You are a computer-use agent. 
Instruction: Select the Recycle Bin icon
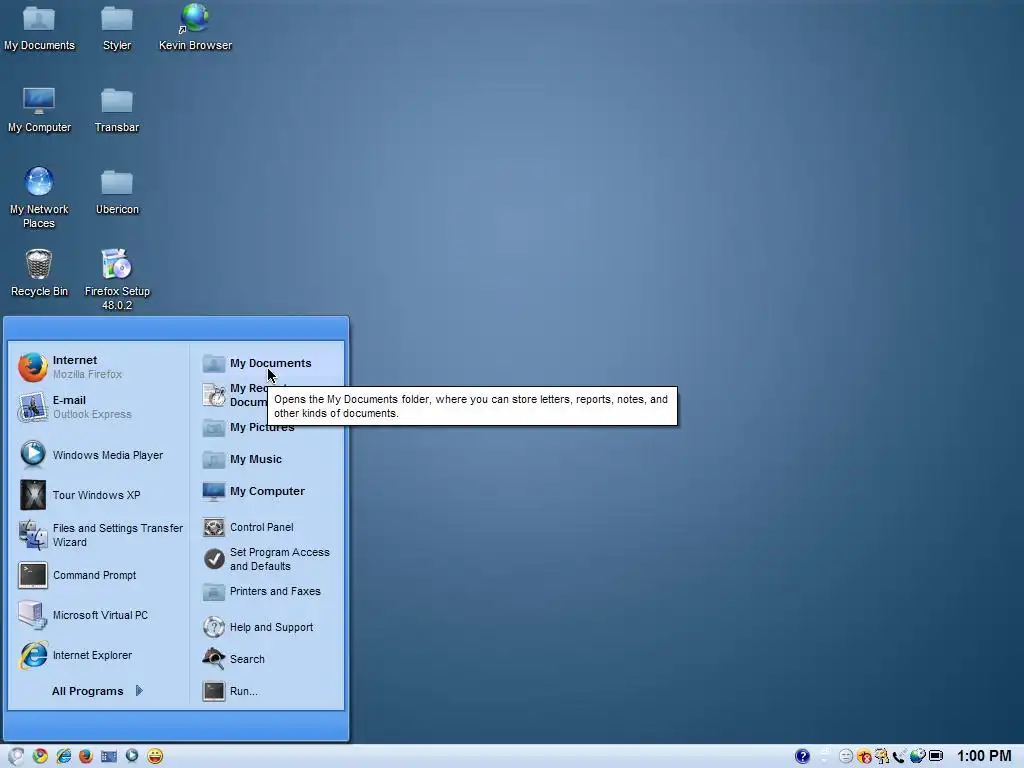coord(39,273)
